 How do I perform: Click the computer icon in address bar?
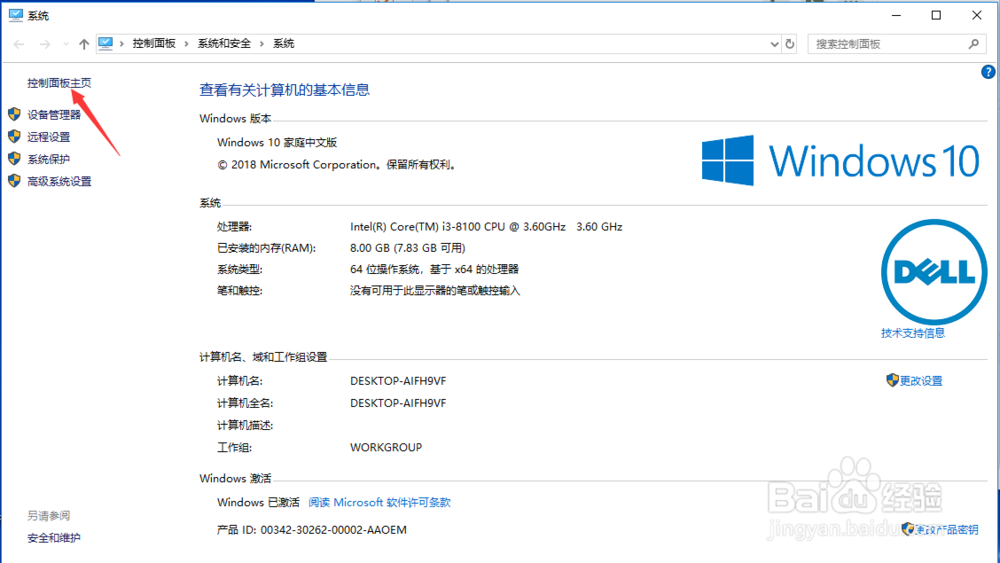coord(106,43)
